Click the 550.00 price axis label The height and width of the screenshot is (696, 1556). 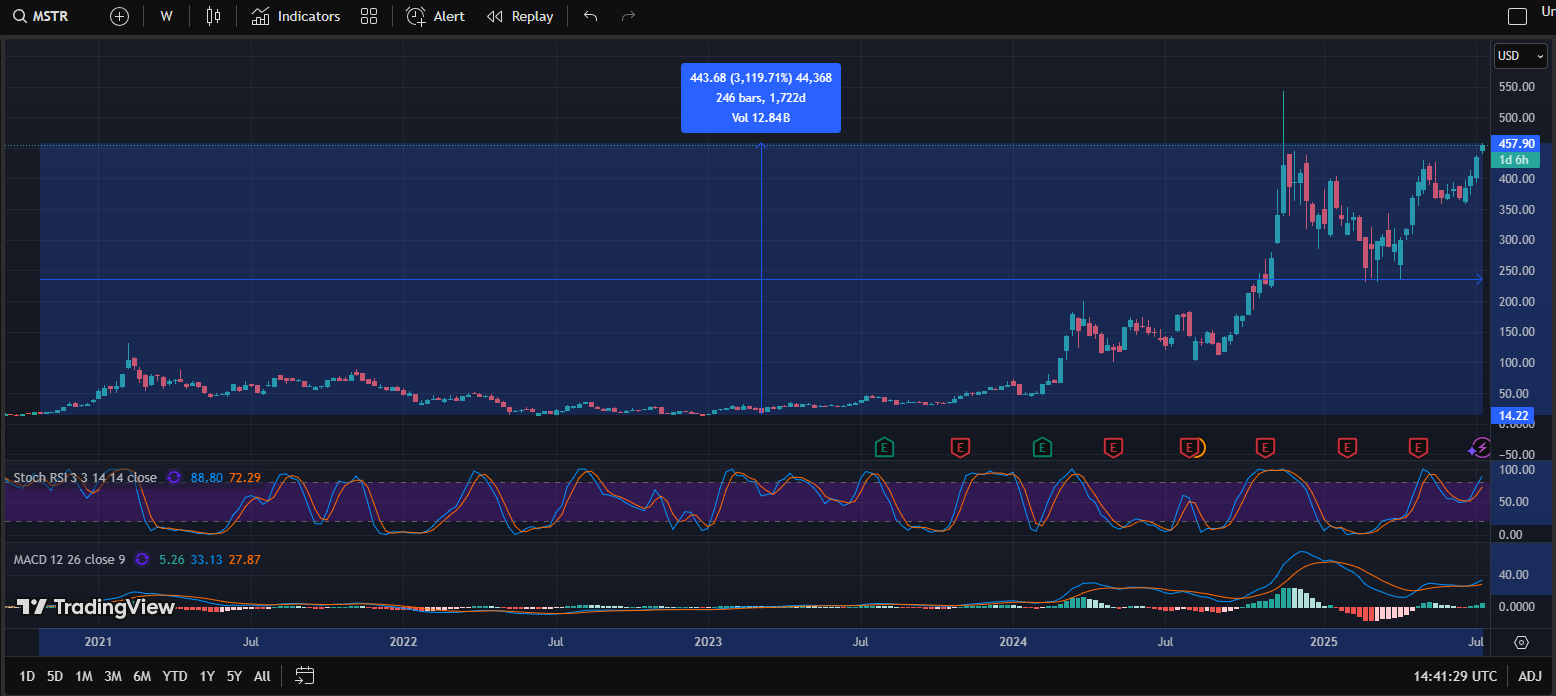[1516, 87]
